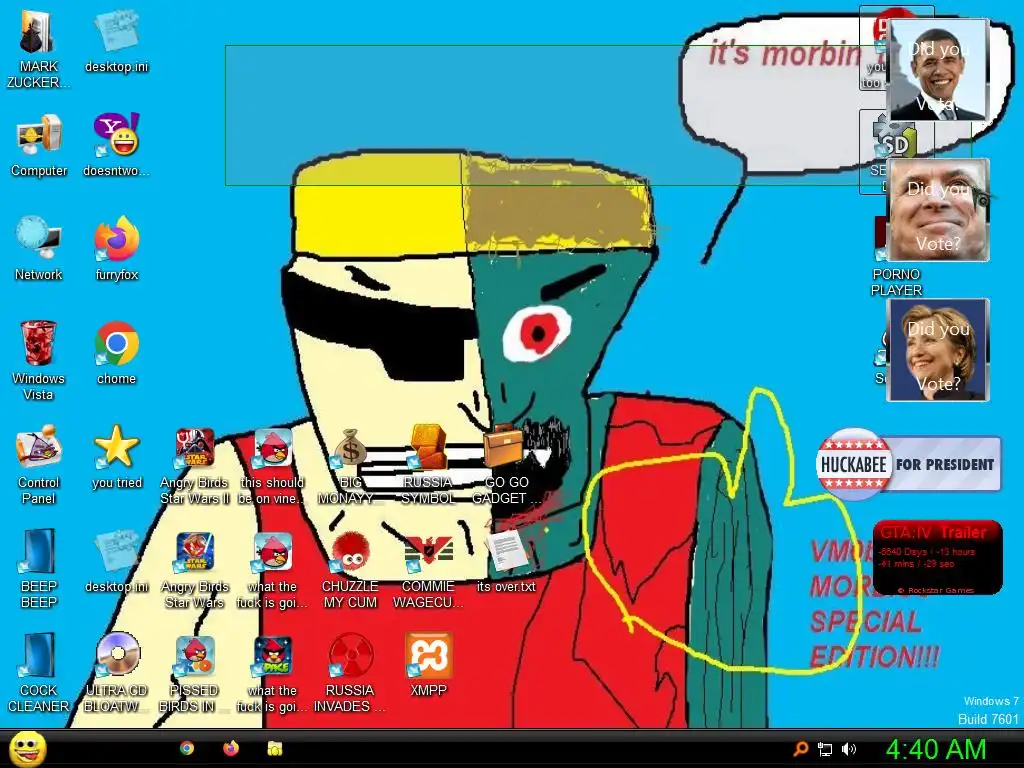1024x768 pixels.
Task: Click the search magnifier tray icon
Action: tap(801, 749)
